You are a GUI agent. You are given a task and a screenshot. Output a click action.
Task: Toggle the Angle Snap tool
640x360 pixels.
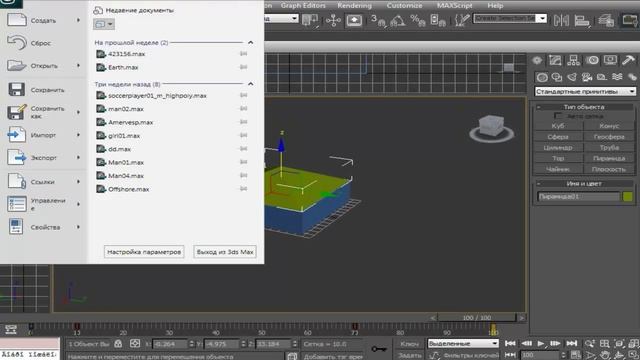tap(398, 20)
